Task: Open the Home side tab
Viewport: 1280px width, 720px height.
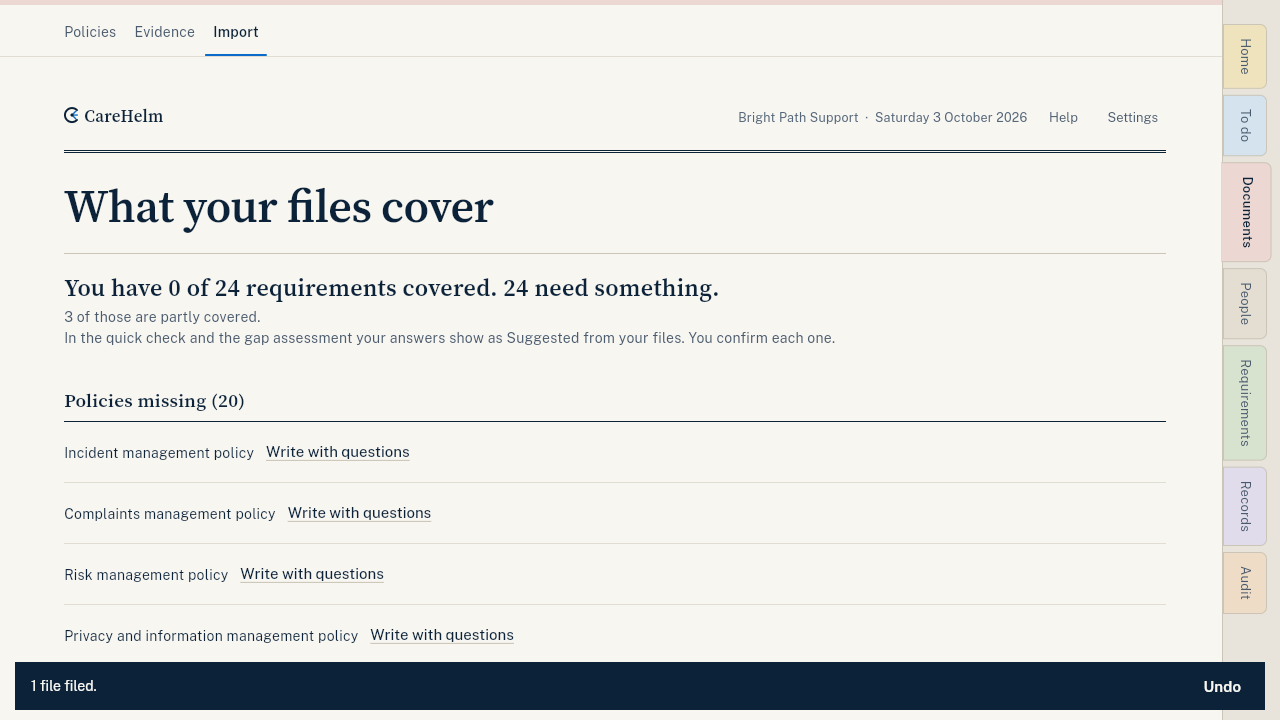Action: [x=1245, y=56]
